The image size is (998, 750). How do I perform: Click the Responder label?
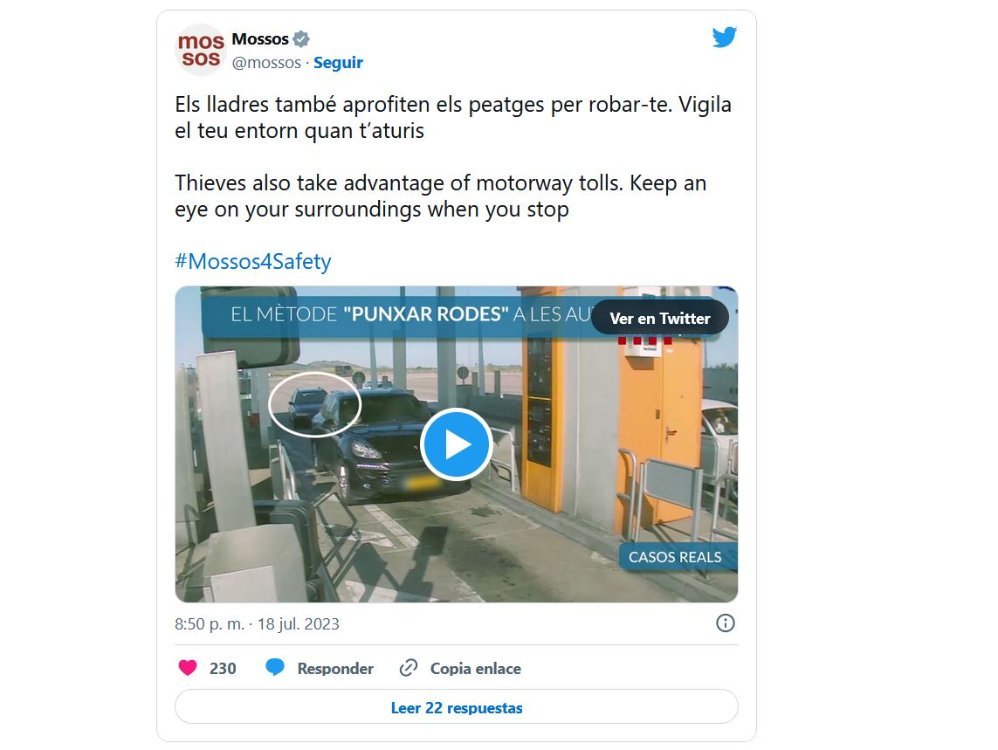point(335,669)
